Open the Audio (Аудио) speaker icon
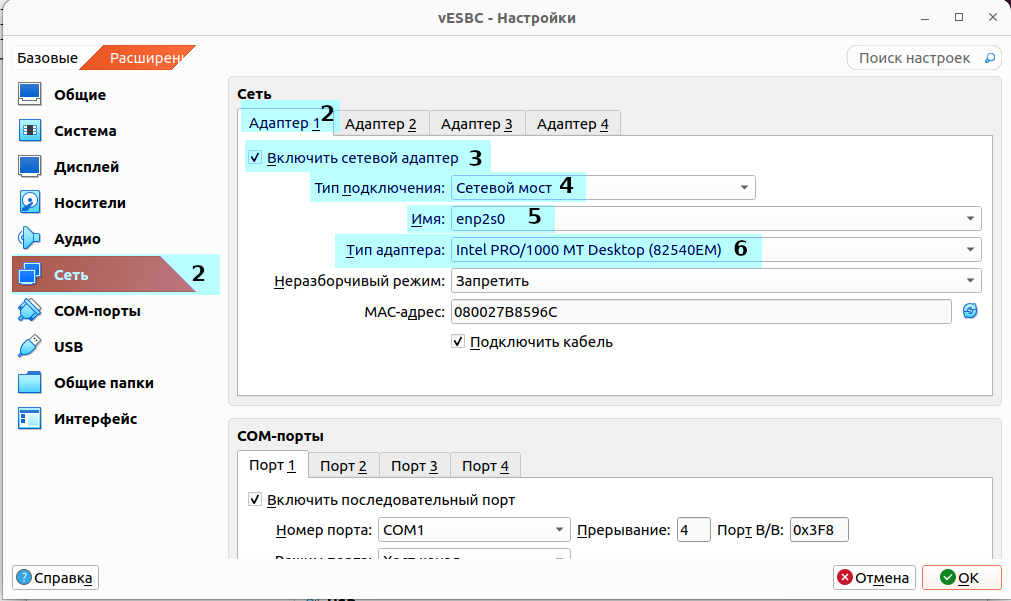Viewport: 1011px width, 601px height. pyautogui.click(x=30, y=239)
